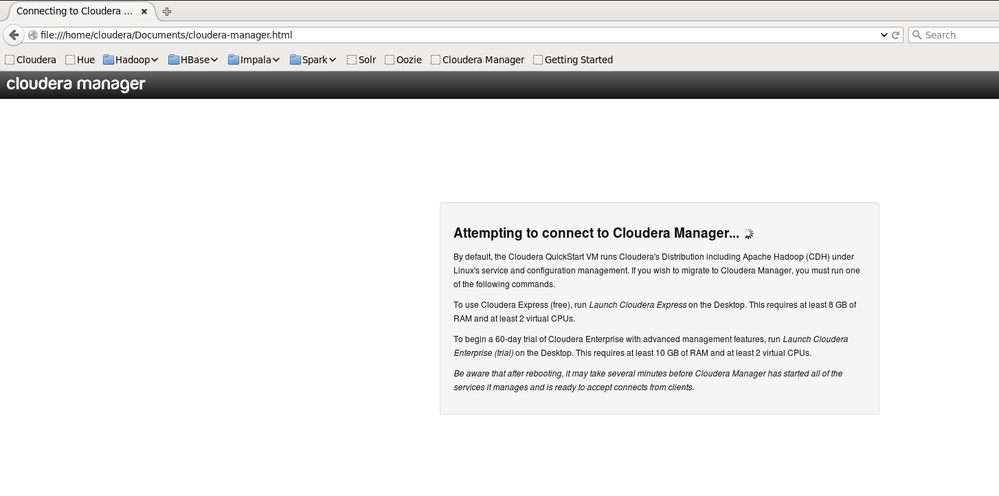Expand the Impala bookmarks folder
This screenshot has width=999, height=496.
tap(254, 60)
